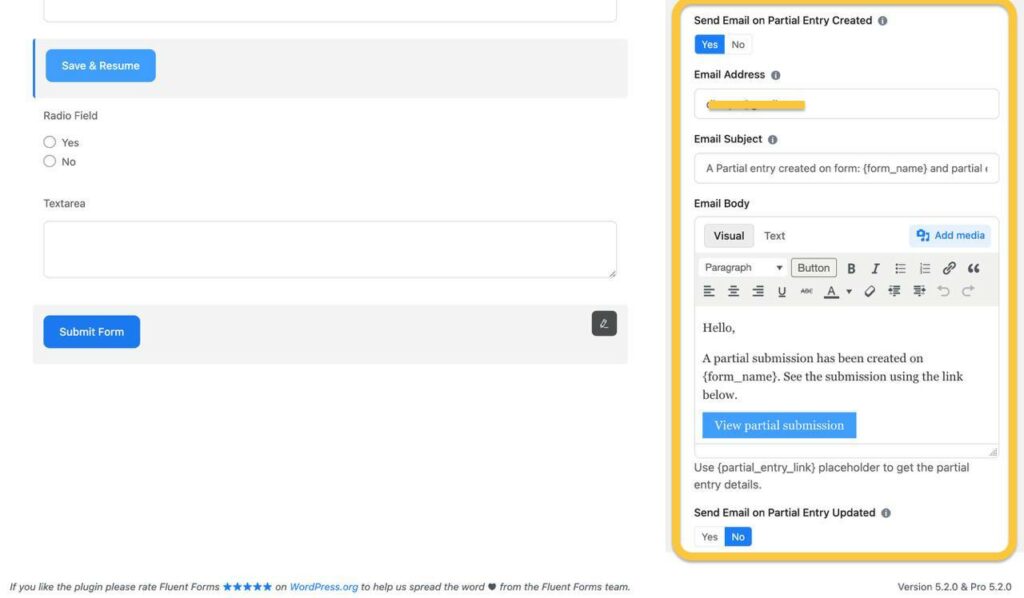Viewport: 1024px width, 598px height.
Task: Click the five-star rating in footer
Action: click(x=247, y=587)
